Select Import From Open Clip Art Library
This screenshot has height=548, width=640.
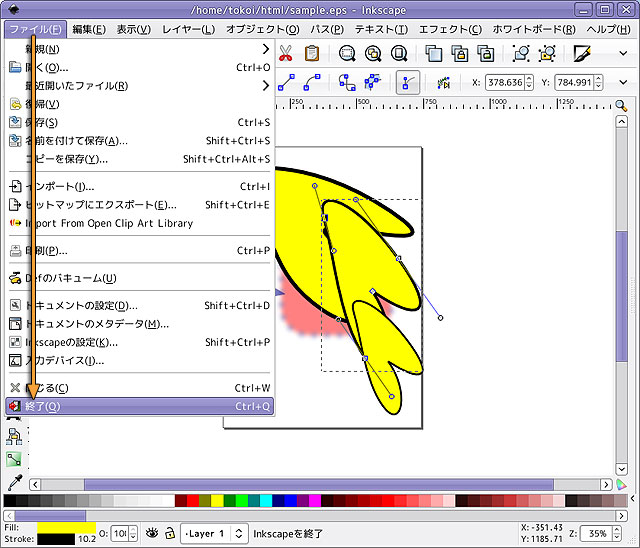point(108,223)
